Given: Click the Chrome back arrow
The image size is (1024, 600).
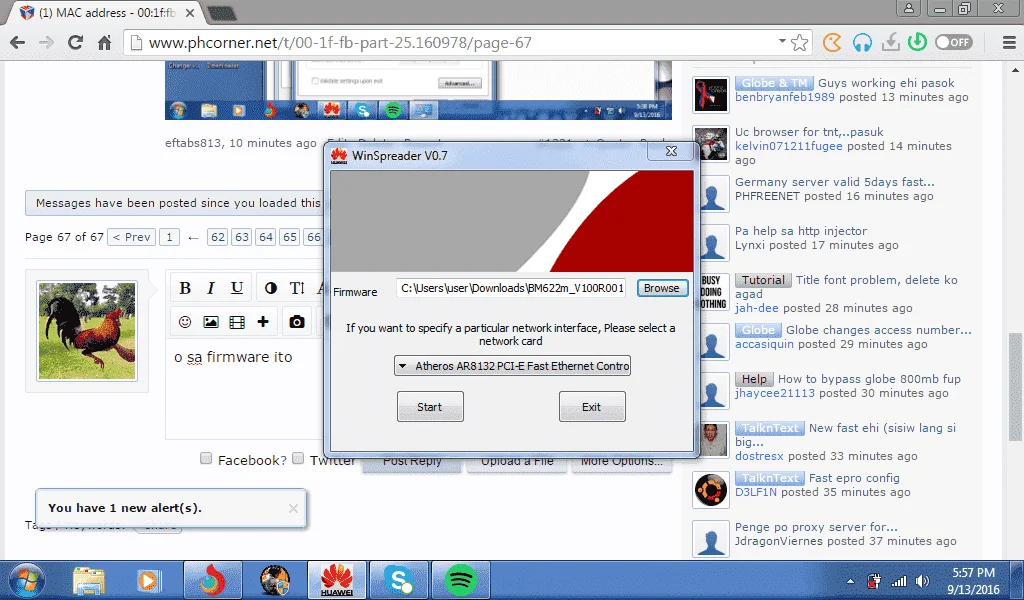Looking at the screenshot, I should [18, 42].
